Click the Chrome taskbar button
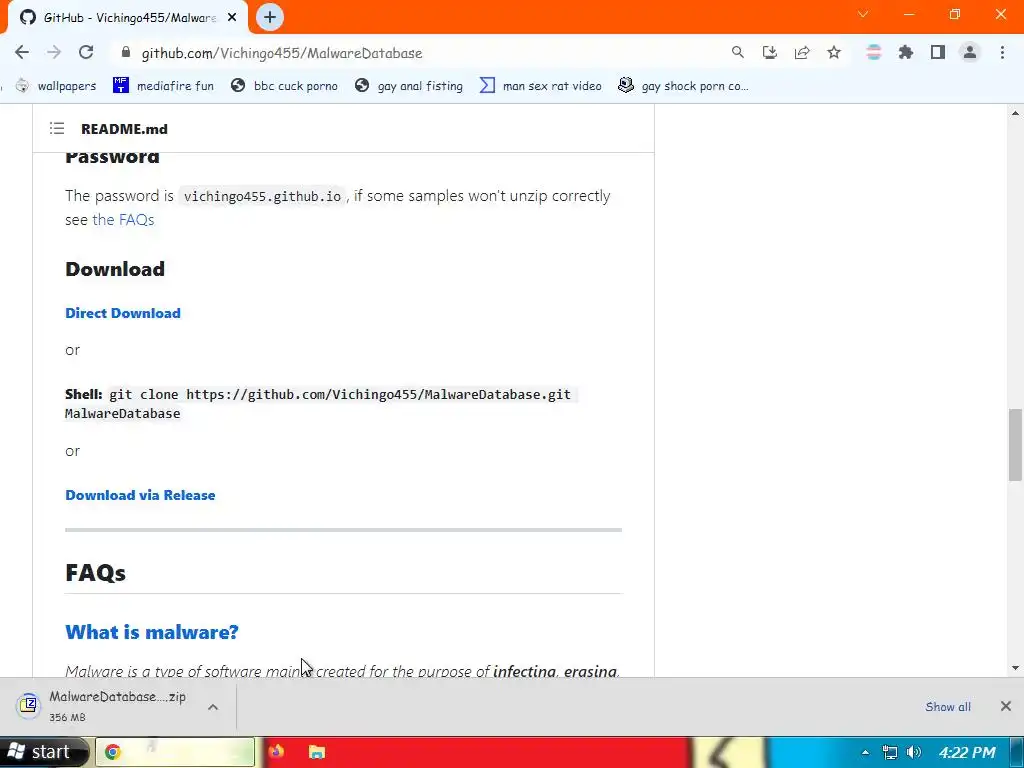This screenshot has height=768, width=1024. tap(175, 752)
